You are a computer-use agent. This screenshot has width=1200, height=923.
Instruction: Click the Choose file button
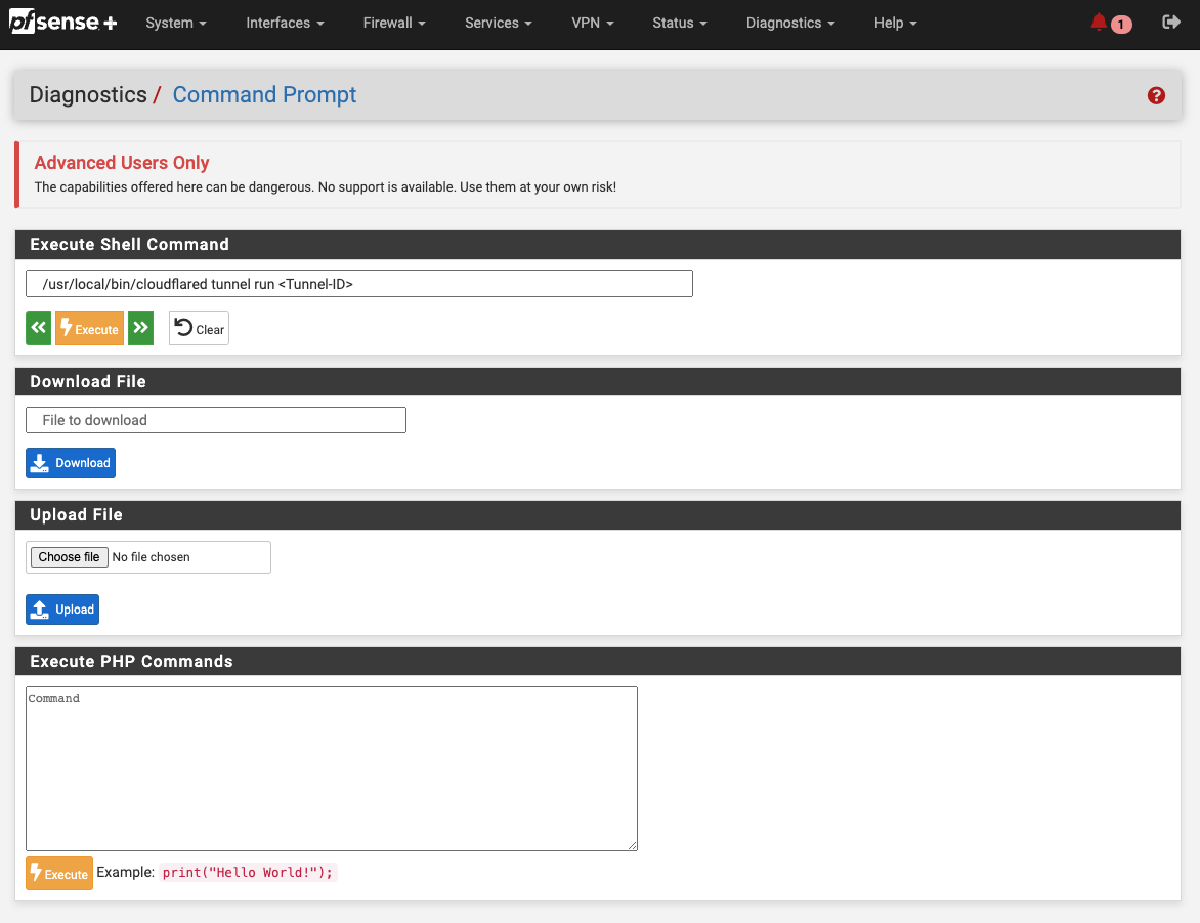[x=68, y=557]
